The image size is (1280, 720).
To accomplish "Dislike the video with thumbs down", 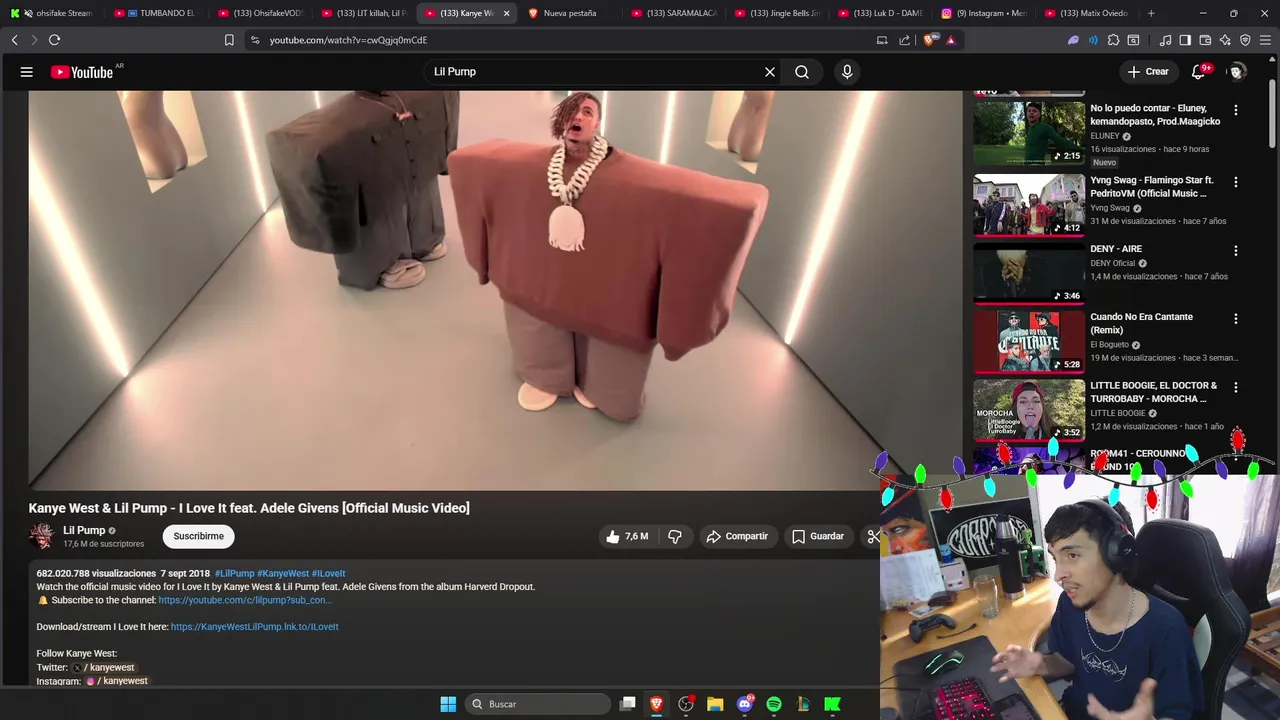I will pos(675,537).
